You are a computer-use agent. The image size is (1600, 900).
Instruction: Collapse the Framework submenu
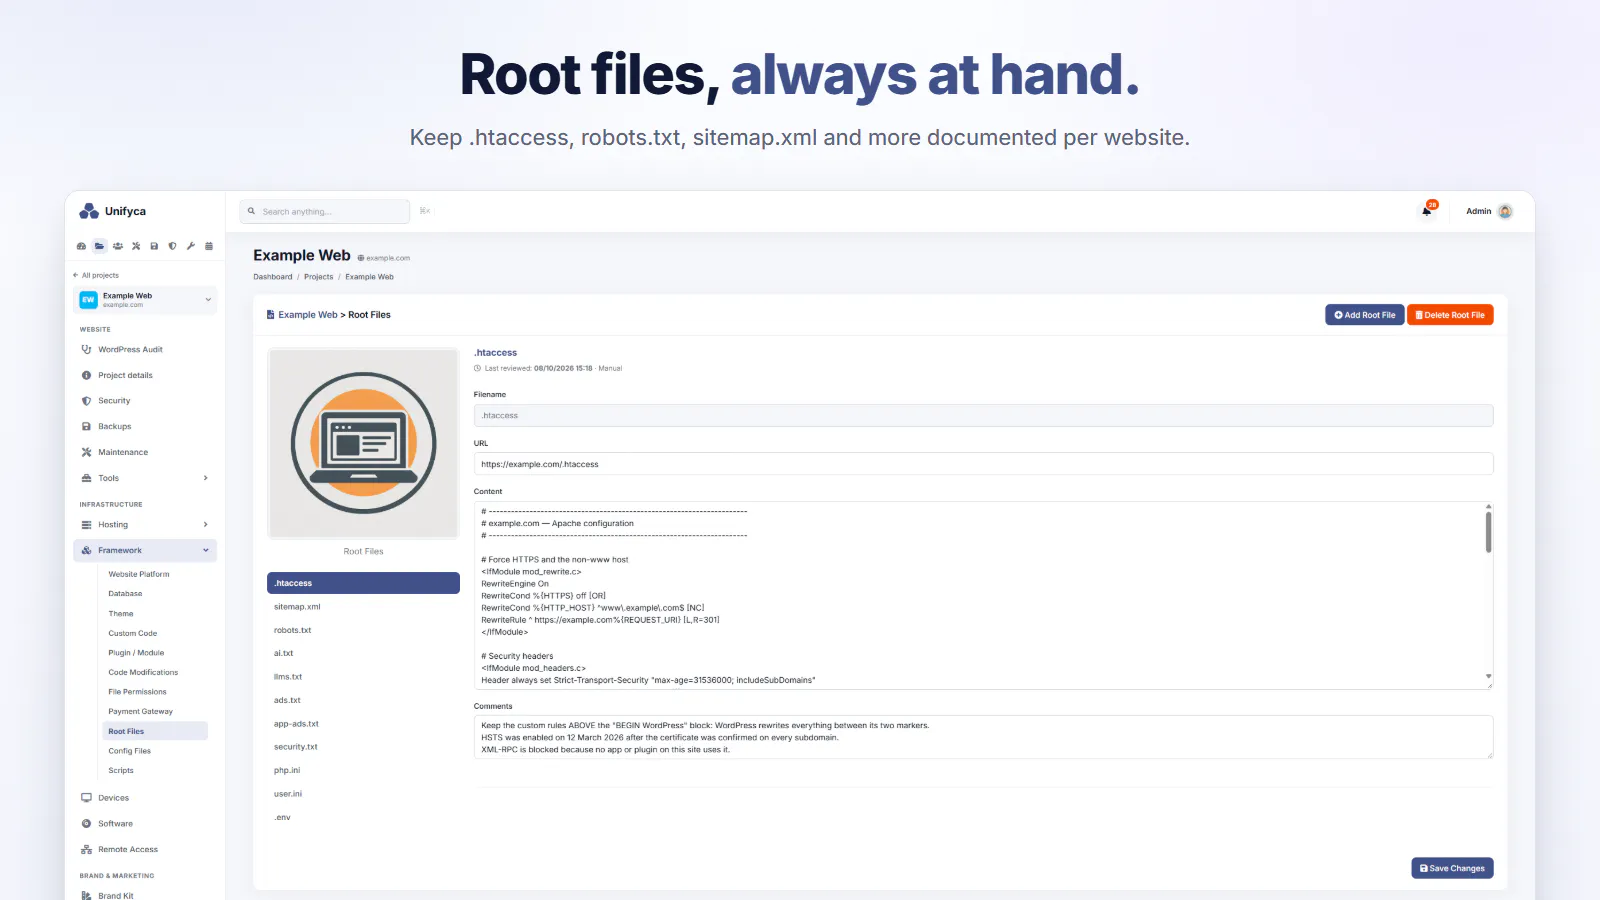point(206,551)
